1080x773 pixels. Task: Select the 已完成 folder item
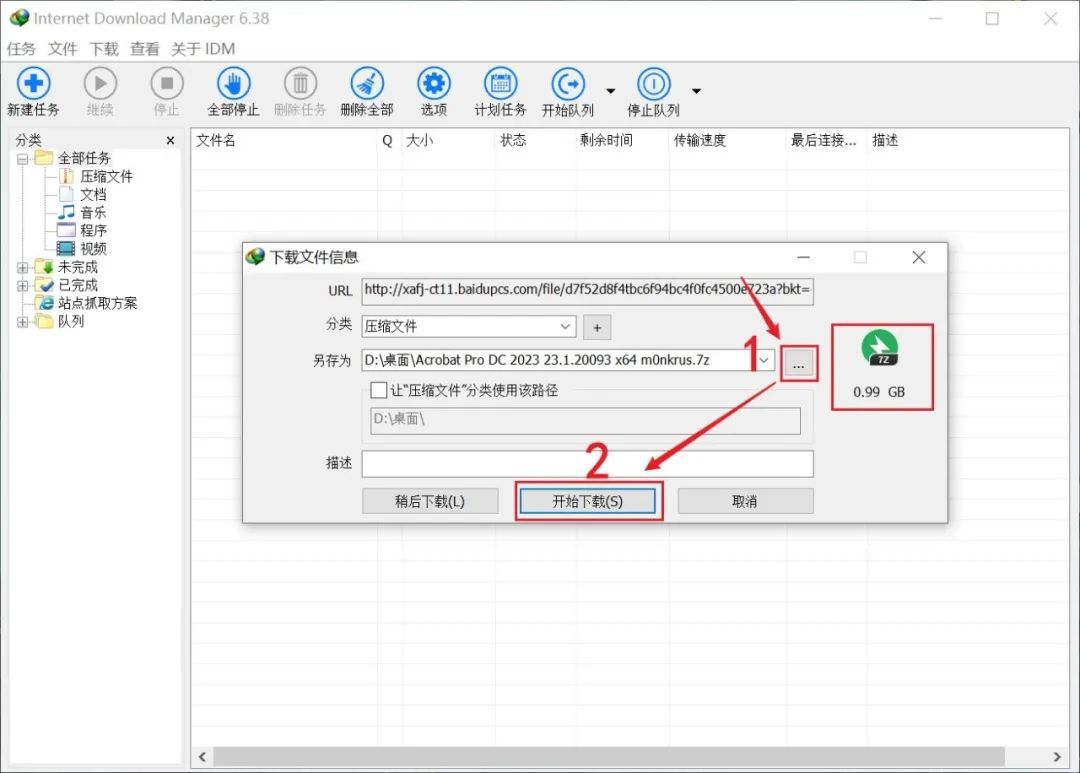point(77,285)
